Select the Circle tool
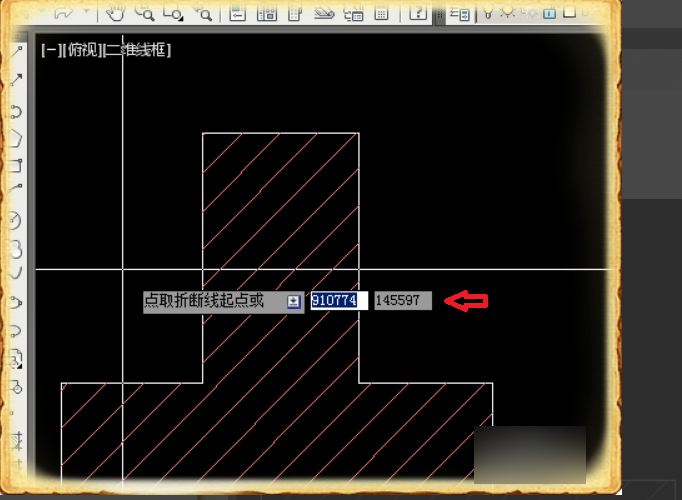The height and width of the screenshot is (500, 682). pos(16,220)
